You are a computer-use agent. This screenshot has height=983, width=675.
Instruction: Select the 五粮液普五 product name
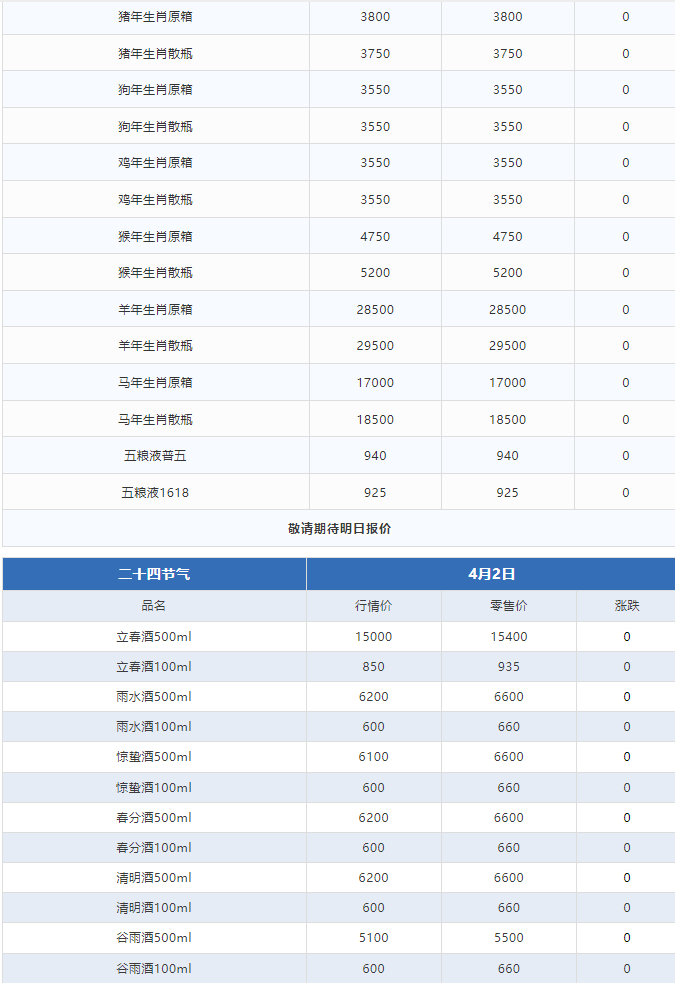tap(155, 456)
